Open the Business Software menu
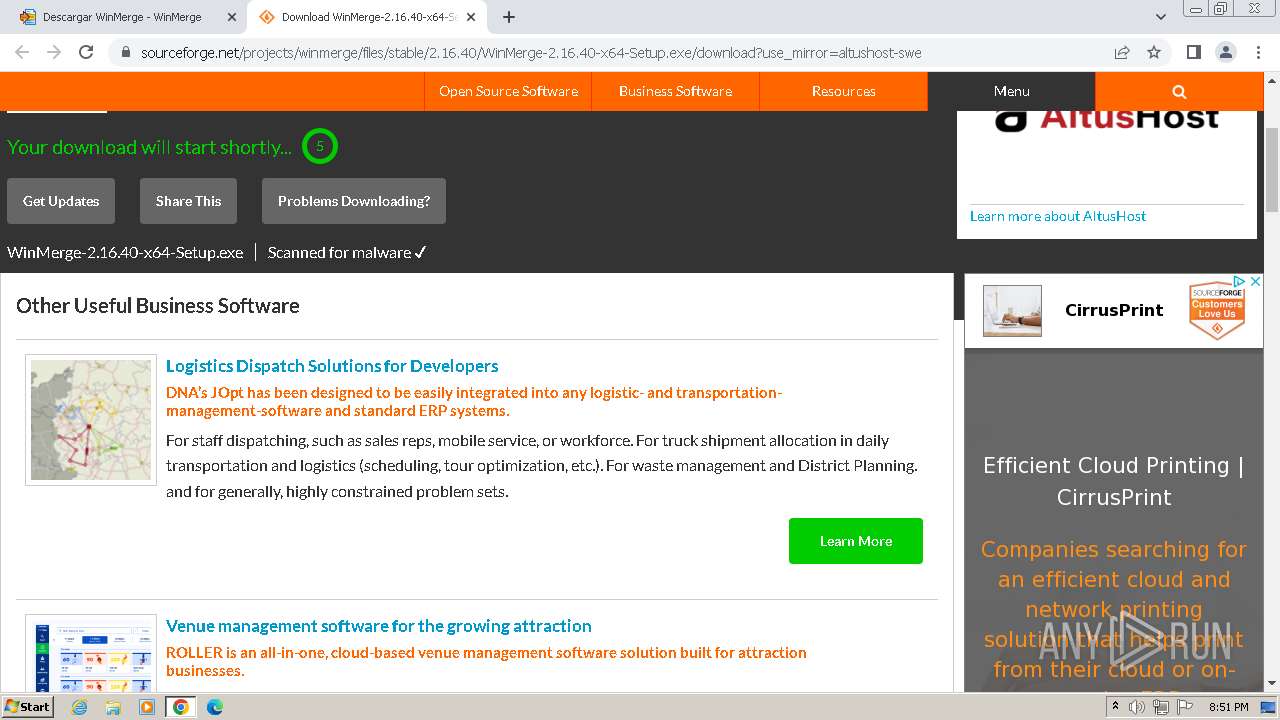1280x720 pixels. click(675, 91)
